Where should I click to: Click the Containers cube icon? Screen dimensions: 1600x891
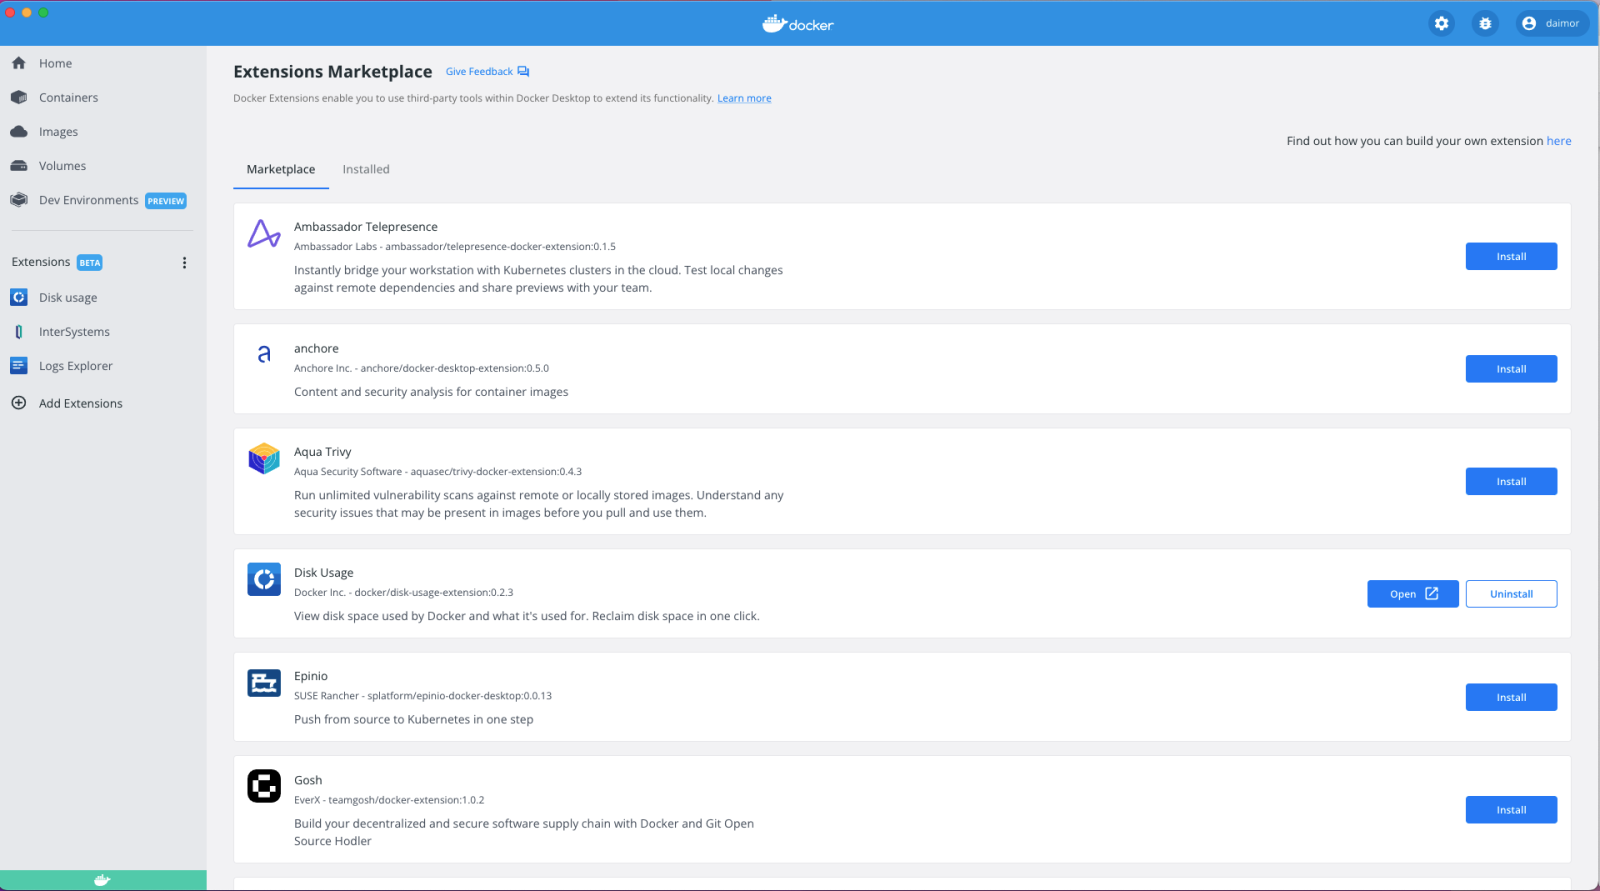pyautogui.click(x=18, y=97)
